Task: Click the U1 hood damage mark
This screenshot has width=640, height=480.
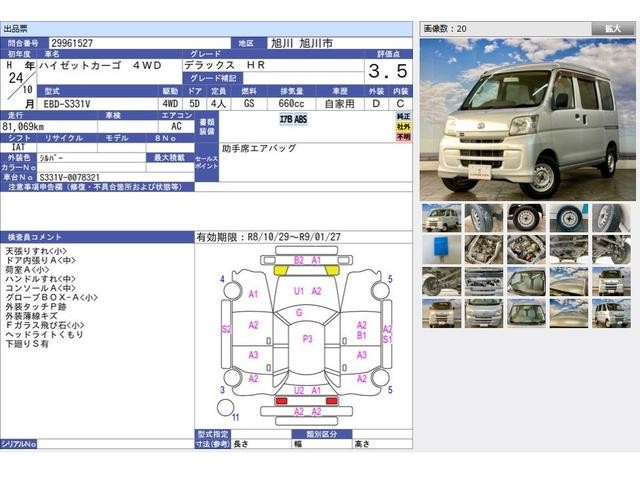Action: coord(299,291)
